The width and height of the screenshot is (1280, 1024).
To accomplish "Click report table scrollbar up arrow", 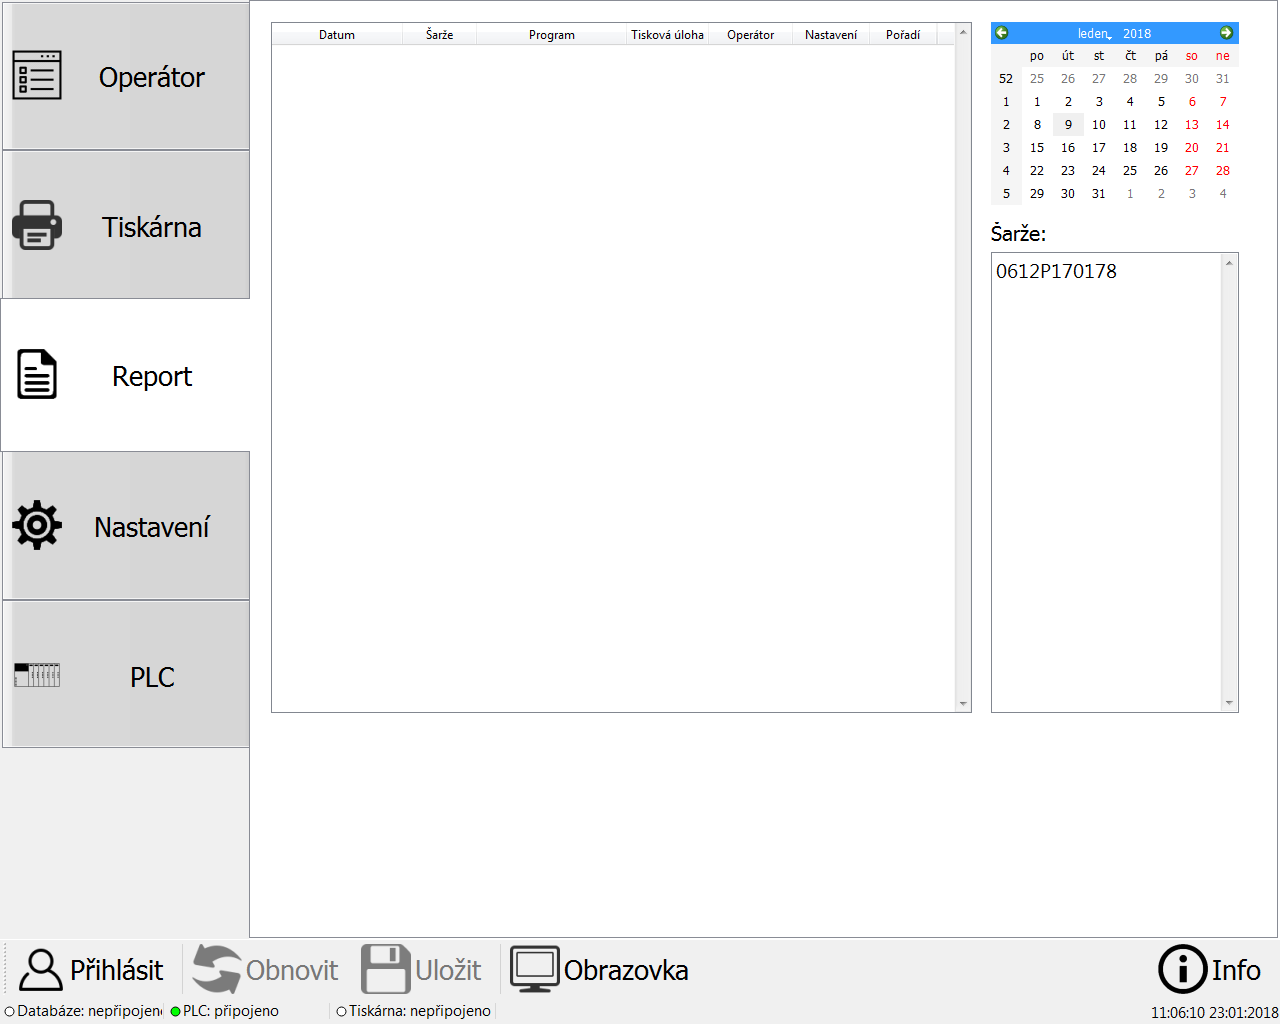I will click(x=963, y=32).
